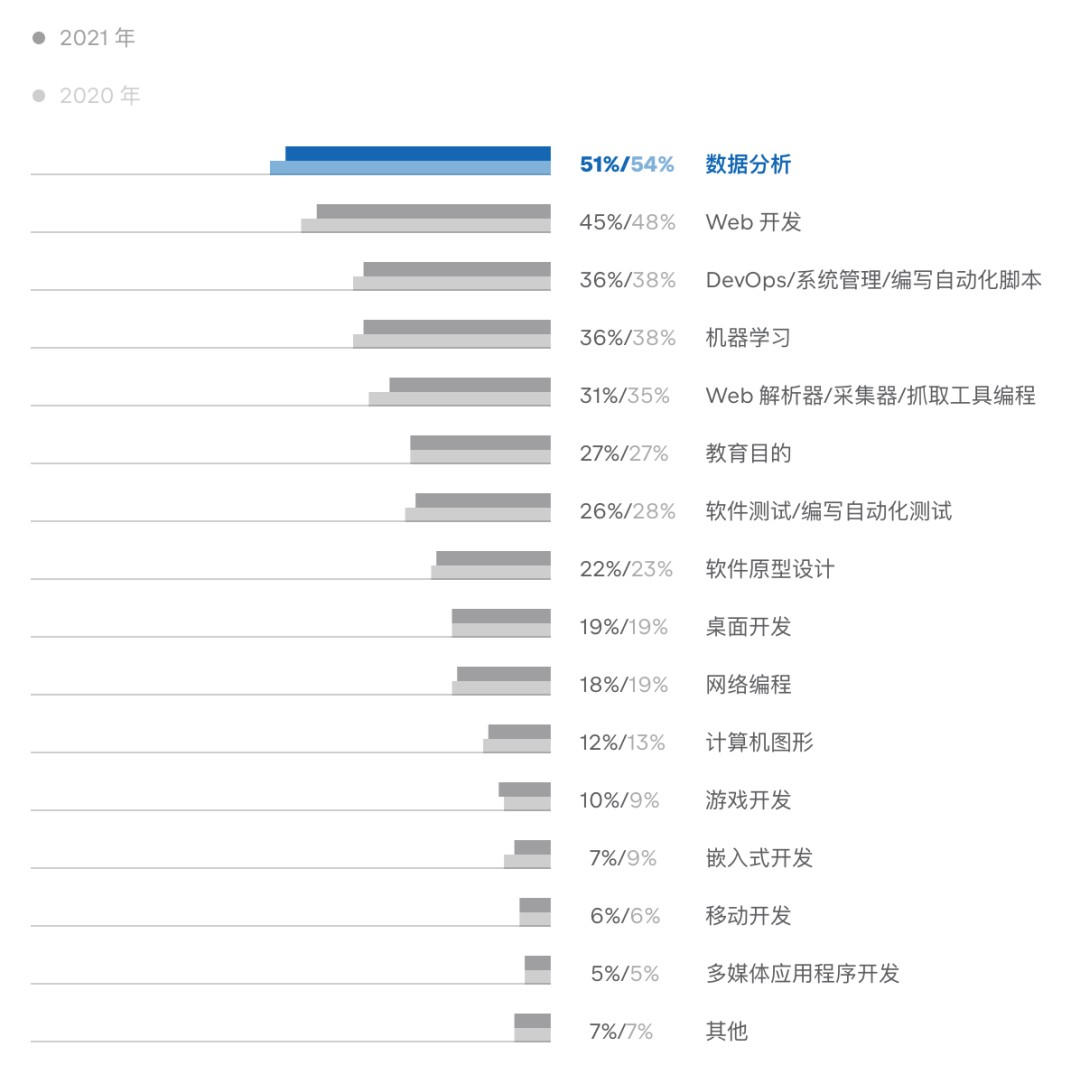Click the 多媒体应用程序开发 label
The image size is (1080, 1084).
click(x=802, y=974)
